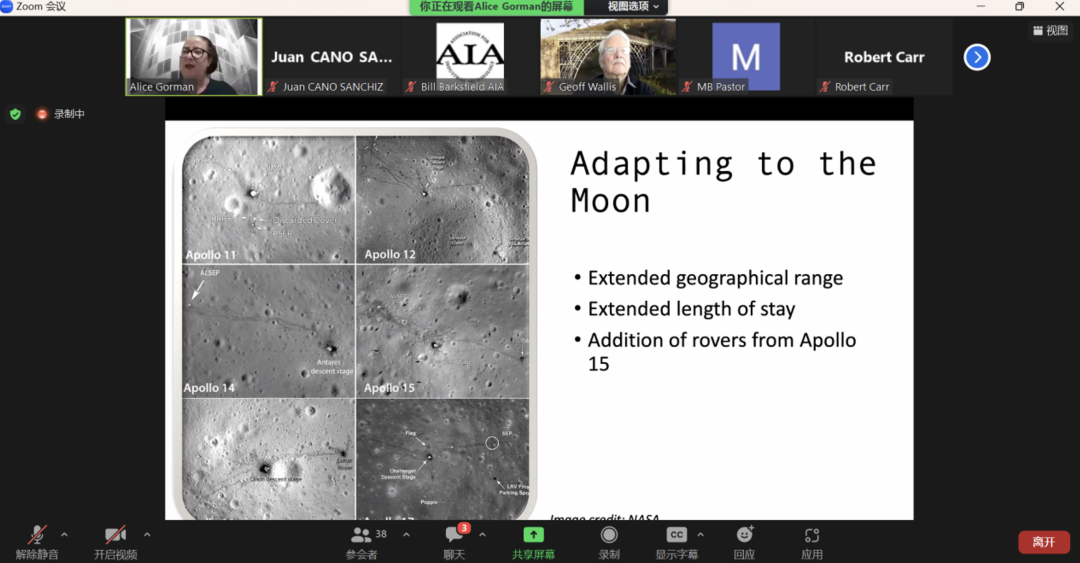Open 视图选项 view options dropdown
Screen dimensions: 1080x563
(x=633, y=7)
